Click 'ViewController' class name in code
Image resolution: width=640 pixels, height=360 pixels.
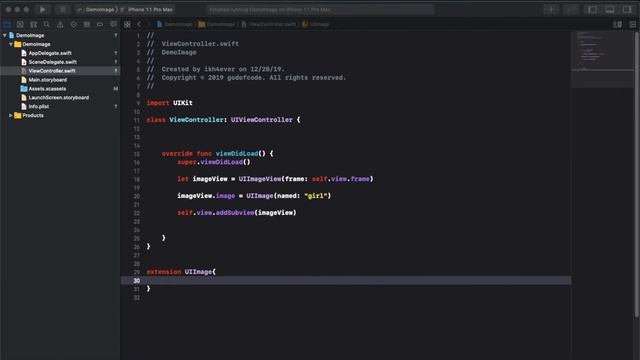(x=196, y=120)
